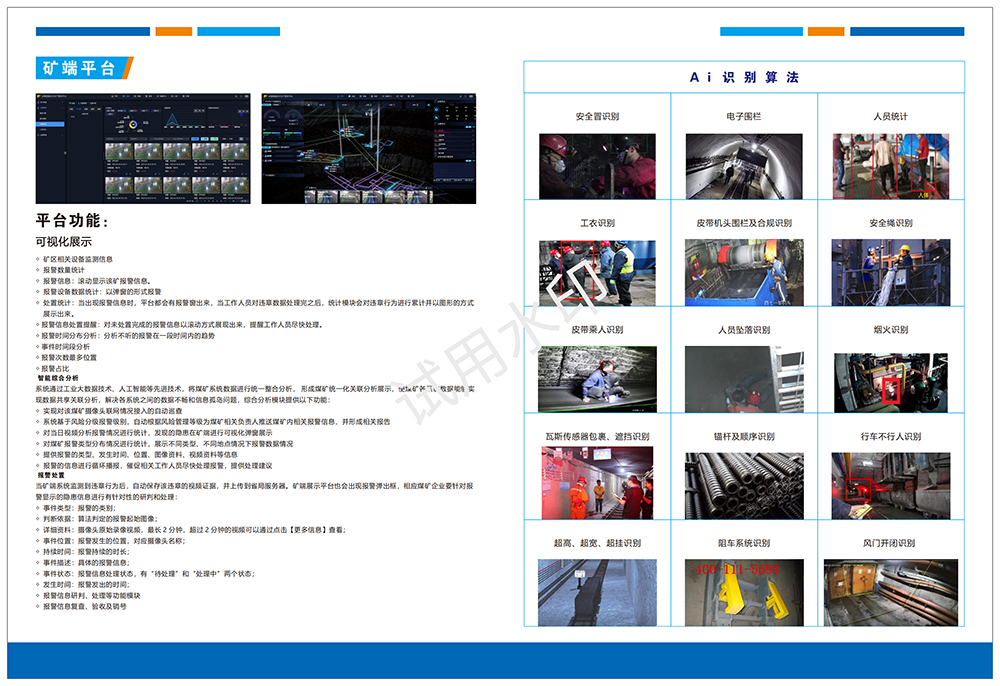Image resolution: width=1000 pixels, height=686 pixels.
Task: Select the 行车不行人识别 image
Action: 890,486
